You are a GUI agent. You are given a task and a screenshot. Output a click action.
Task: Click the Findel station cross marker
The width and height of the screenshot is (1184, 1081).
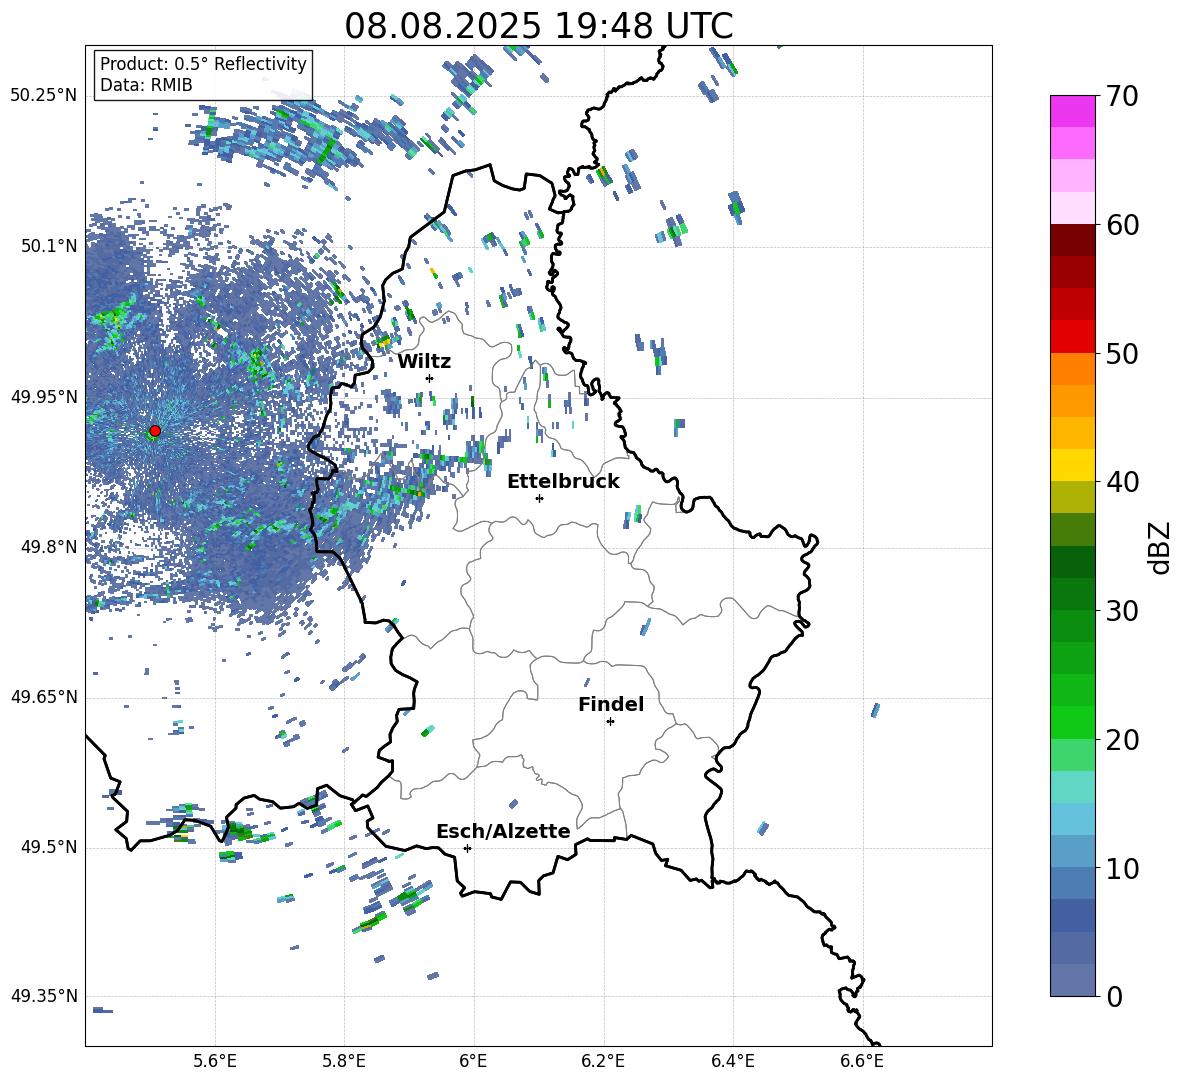[x=610, y=722]
